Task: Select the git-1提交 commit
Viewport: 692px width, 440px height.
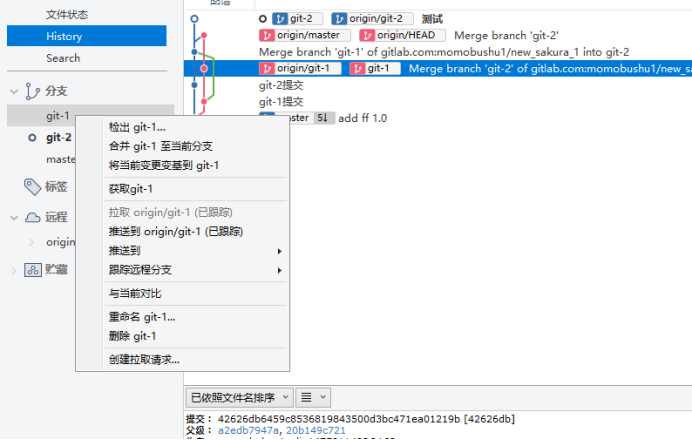Action: click(281, 102)
